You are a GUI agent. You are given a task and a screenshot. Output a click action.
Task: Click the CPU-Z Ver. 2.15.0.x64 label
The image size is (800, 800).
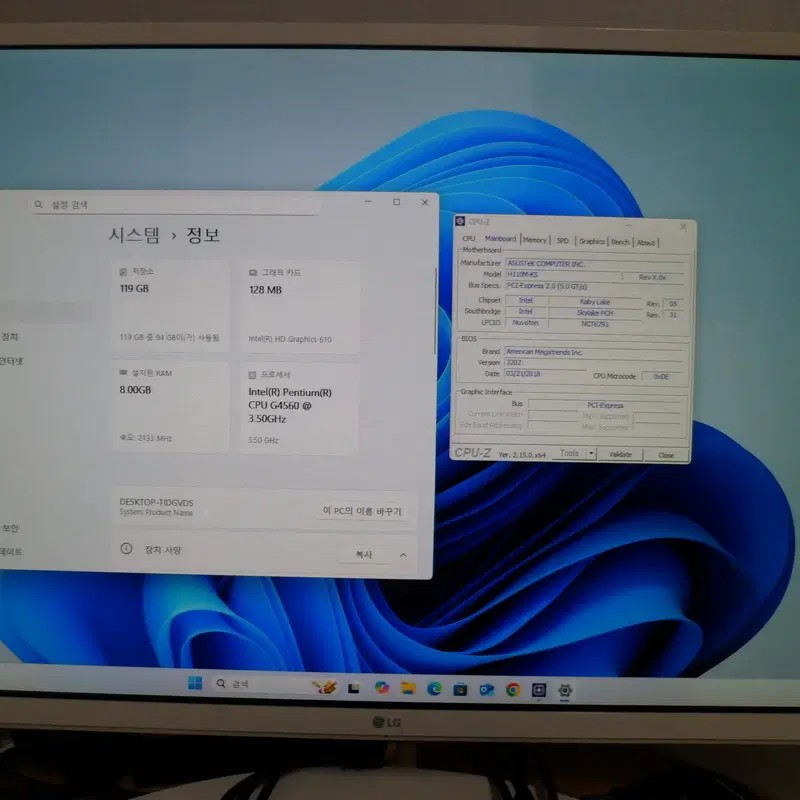(x=522, y=455)
